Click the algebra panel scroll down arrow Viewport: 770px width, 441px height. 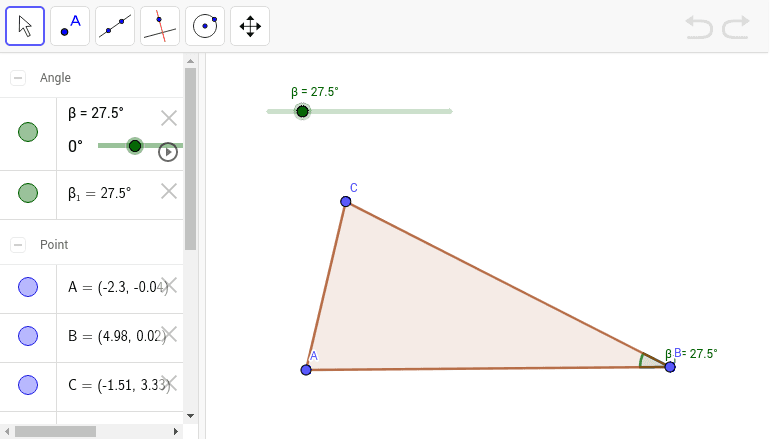tap(191, 416)
